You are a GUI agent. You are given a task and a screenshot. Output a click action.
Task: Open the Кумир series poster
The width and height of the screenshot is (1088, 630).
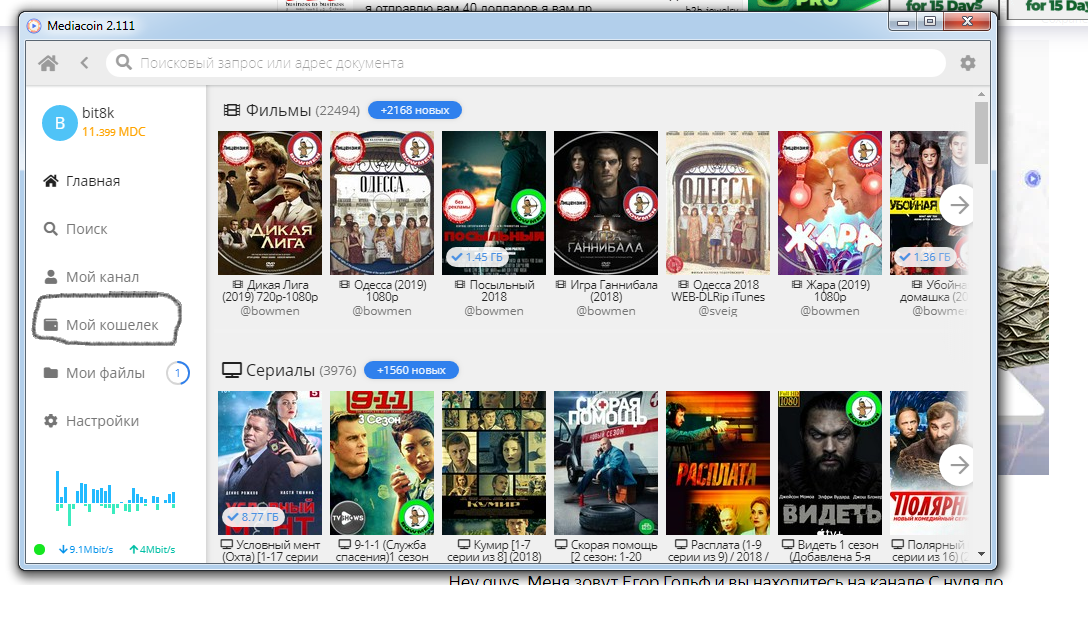(494, 463)
